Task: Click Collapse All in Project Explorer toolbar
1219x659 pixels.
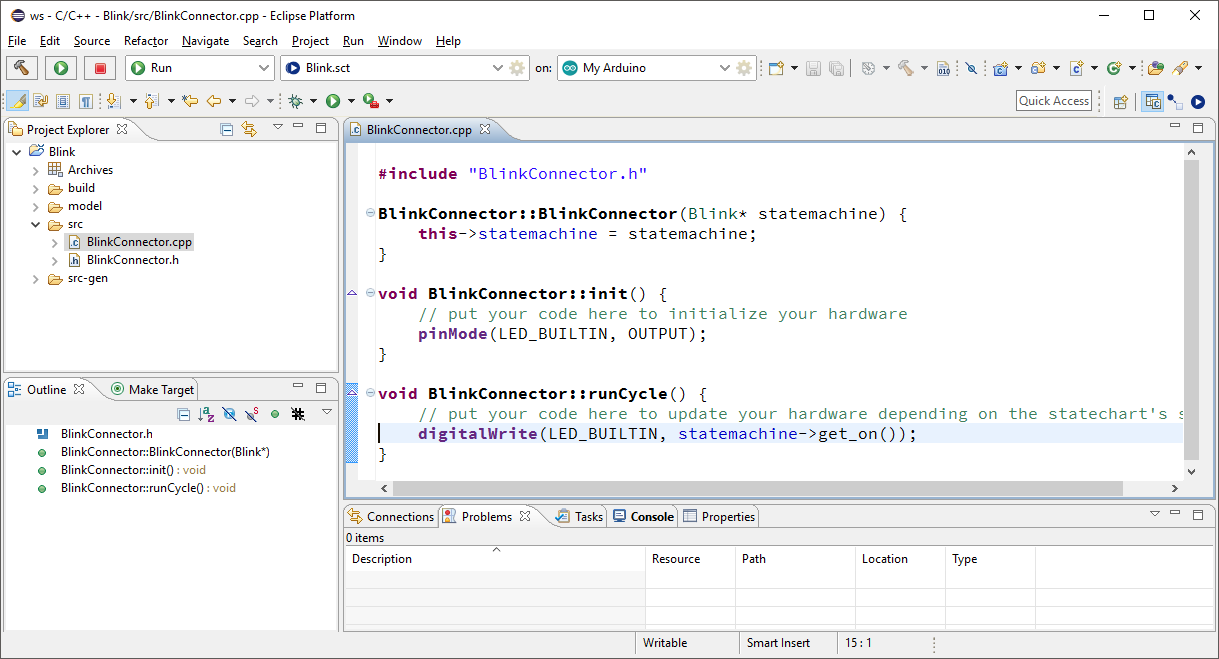Action: click(227, 129)
